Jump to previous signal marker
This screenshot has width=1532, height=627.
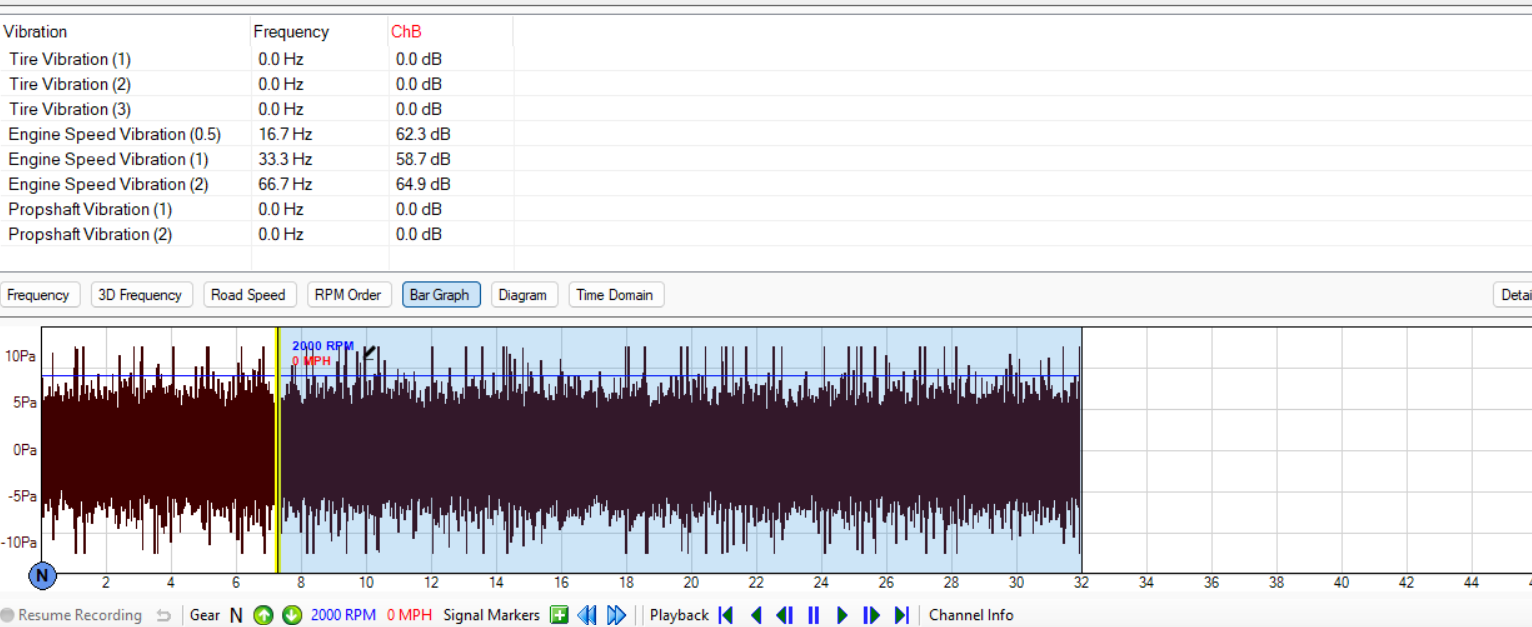tap(587, 615)
